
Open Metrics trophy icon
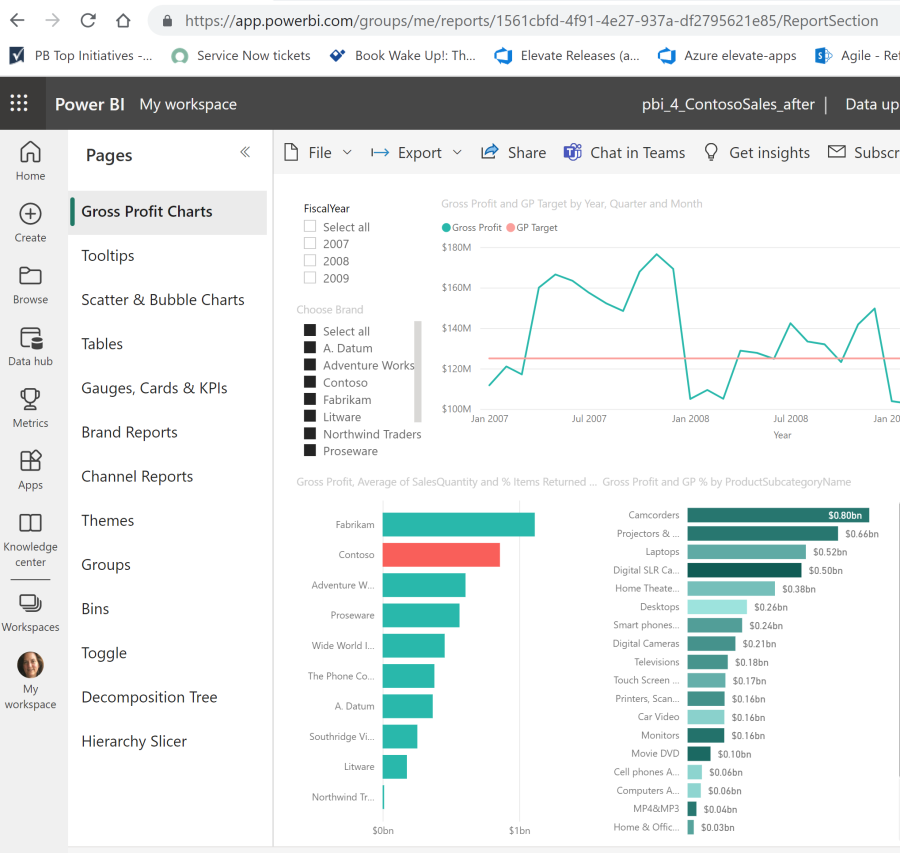30,399
